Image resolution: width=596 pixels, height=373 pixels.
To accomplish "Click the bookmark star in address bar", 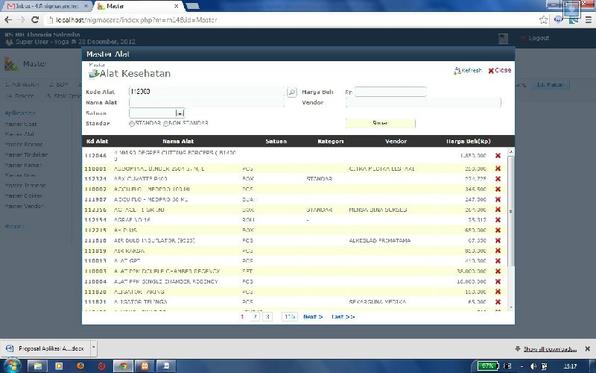I will [544, 20].
